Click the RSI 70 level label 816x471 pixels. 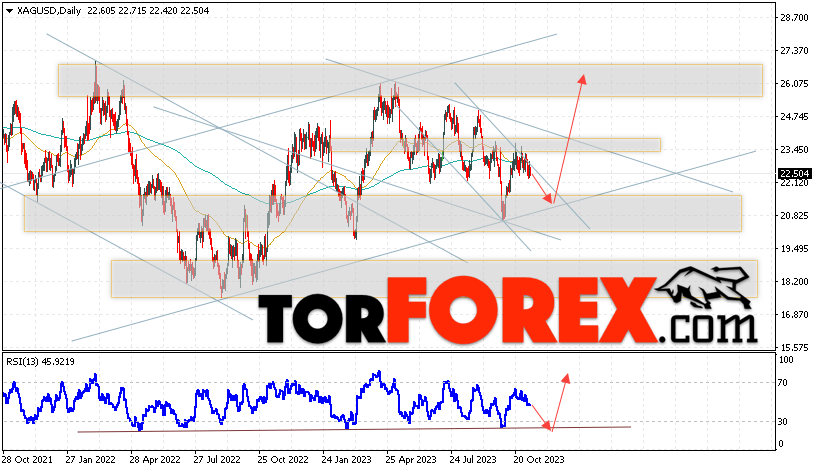point(783,383)
